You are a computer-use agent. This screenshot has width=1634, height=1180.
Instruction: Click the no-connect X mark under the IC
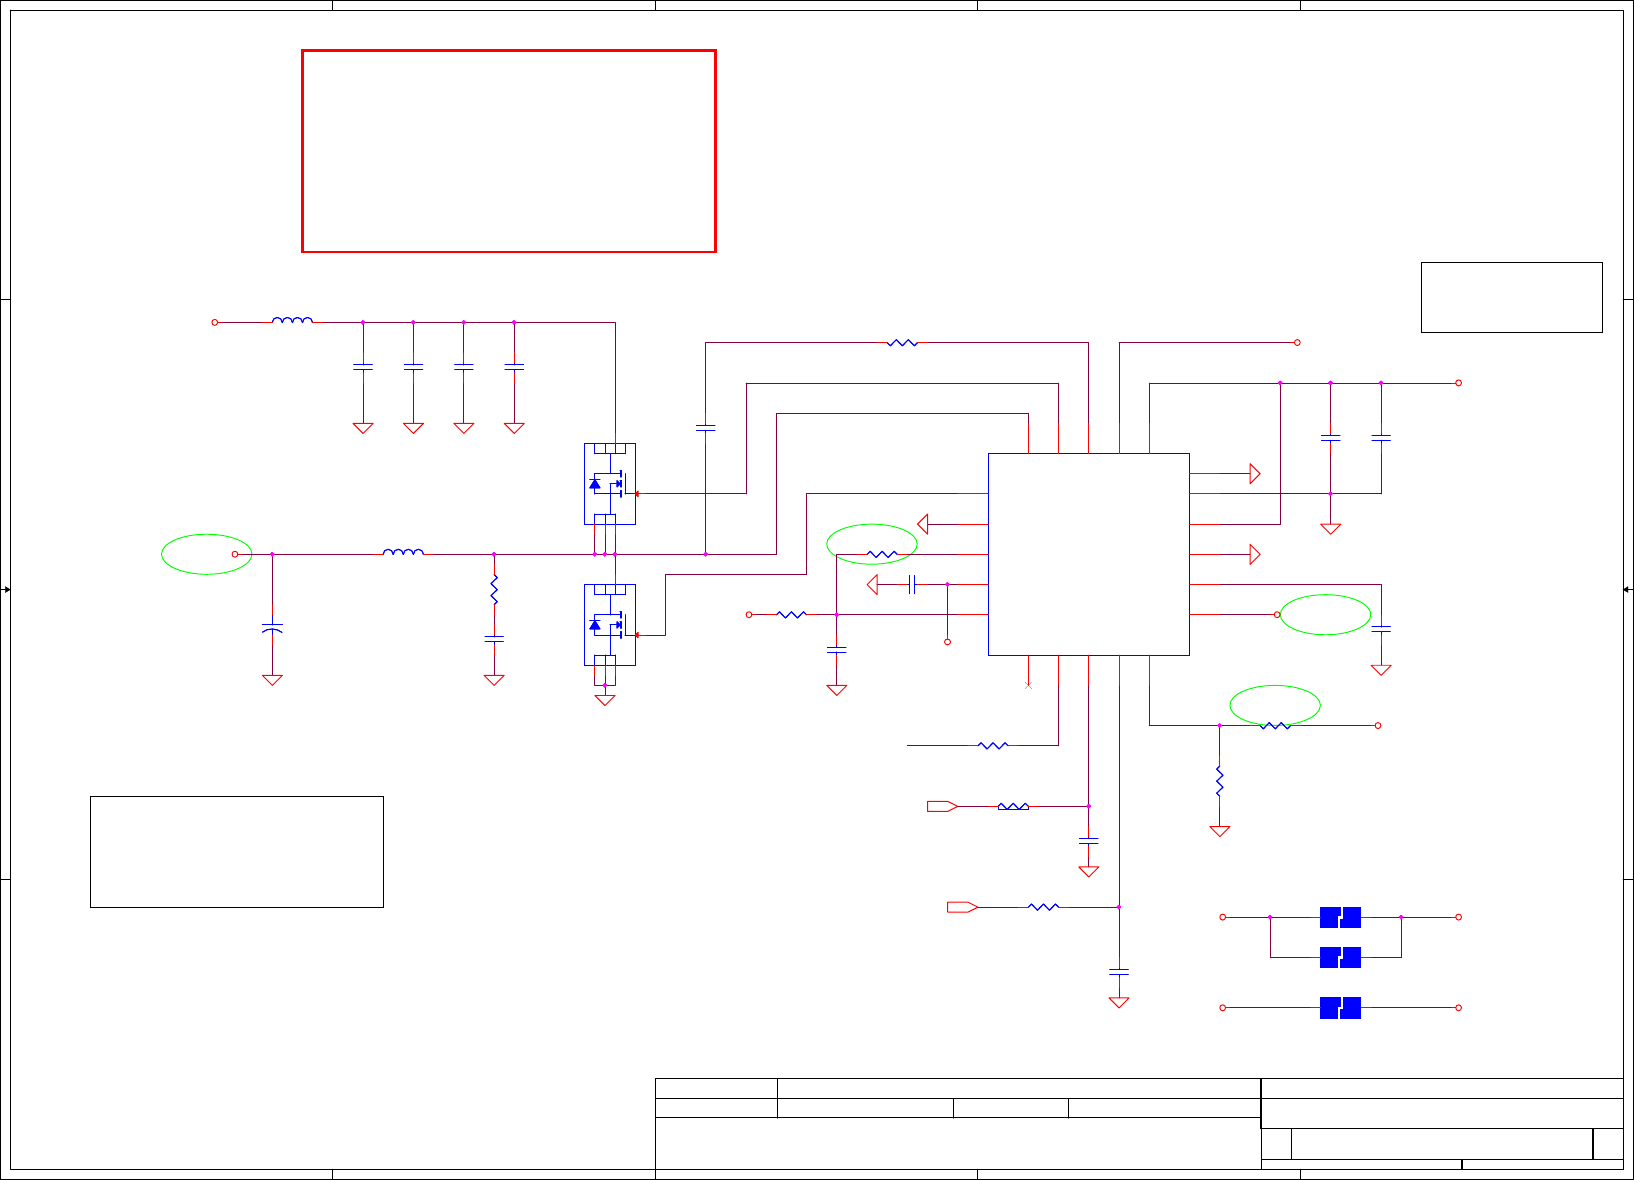pos(1028,685)
